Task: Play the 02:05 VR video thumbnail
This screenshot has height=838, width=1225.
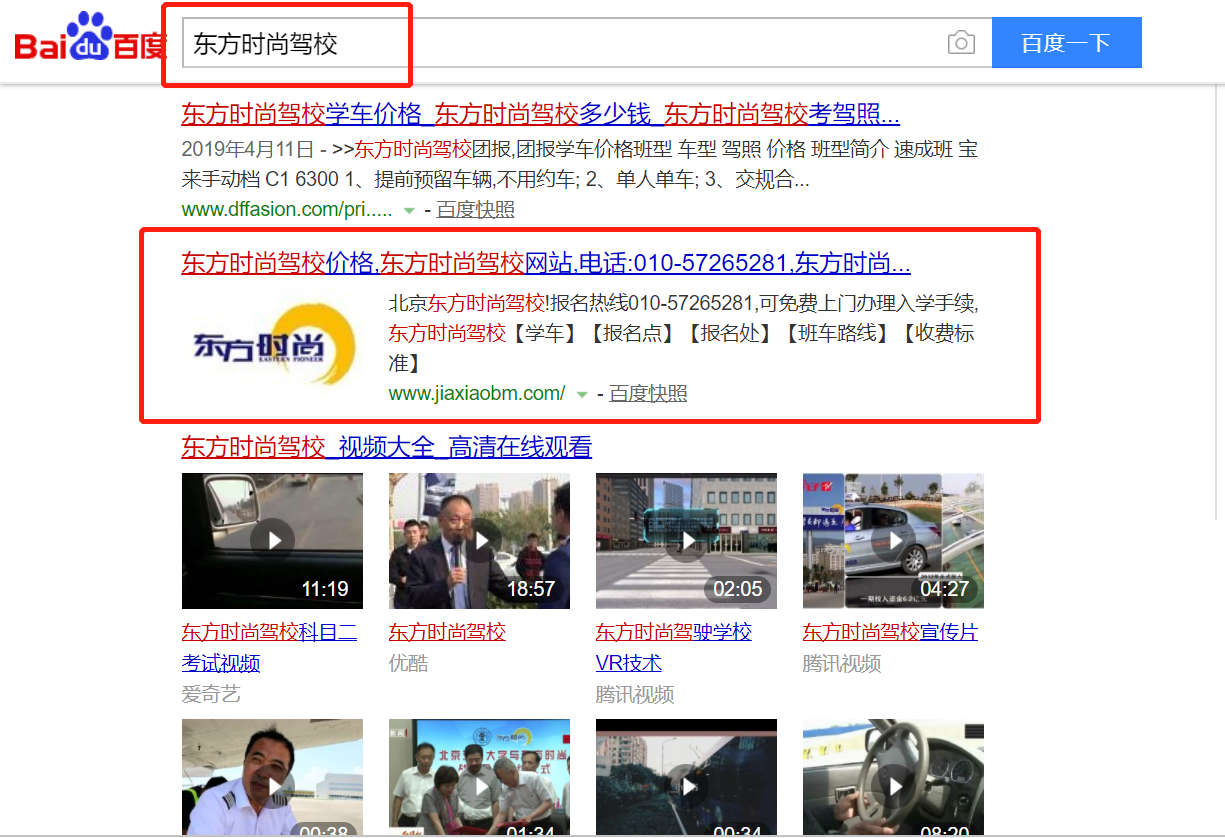Action: [686, 541]
